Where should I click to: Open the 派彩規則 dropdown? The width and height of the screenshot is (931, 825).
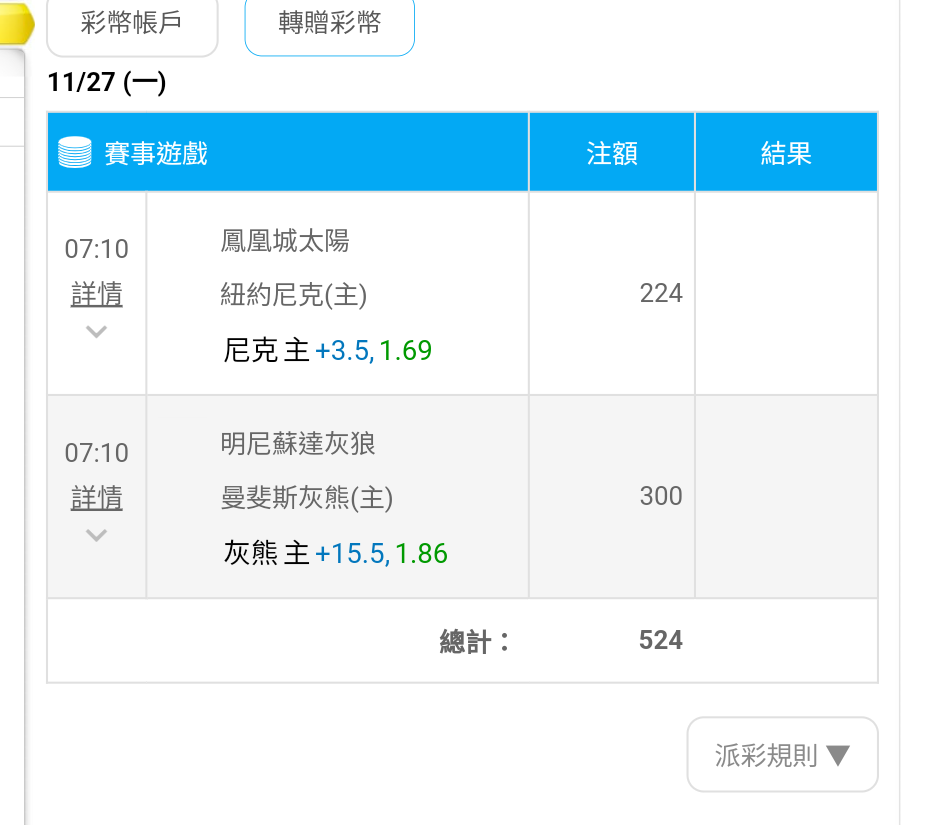[782, 754]
